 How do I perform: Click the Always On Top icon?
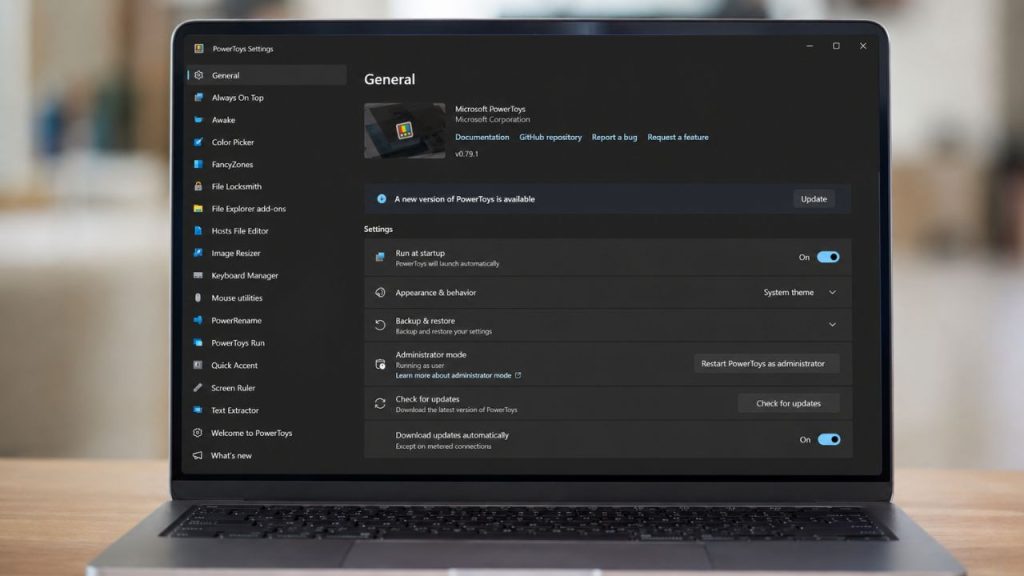tap(199, 97)
